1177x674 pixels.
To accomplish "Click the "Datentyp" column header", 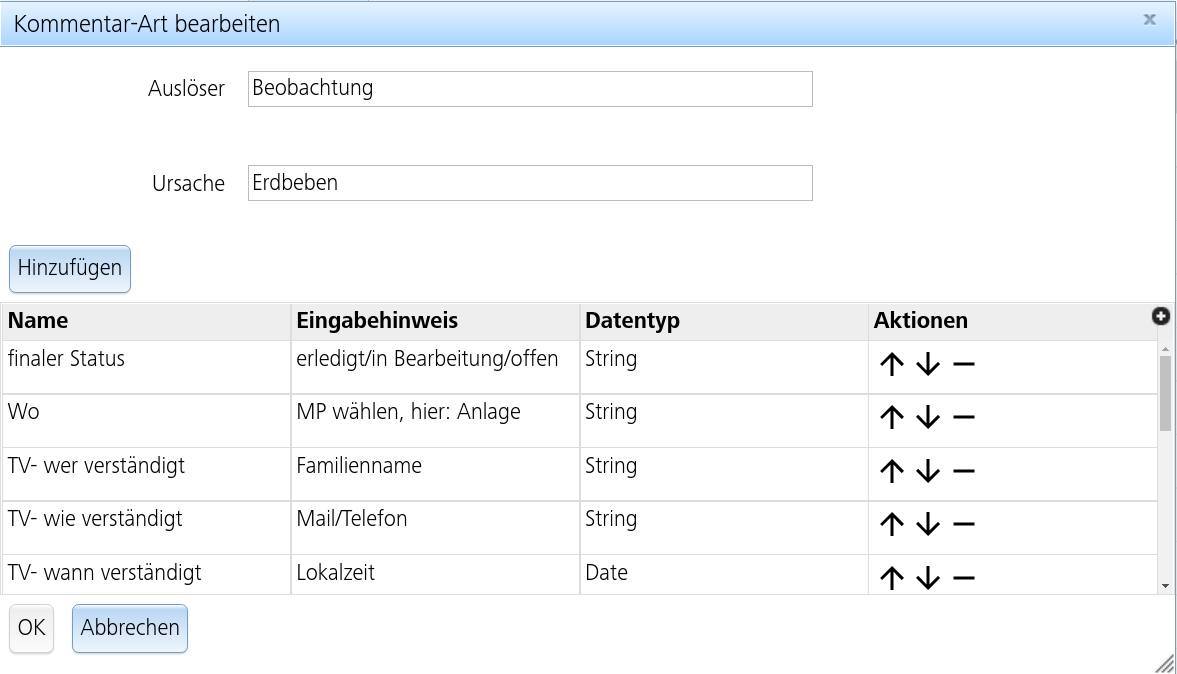I will [632, 320].
